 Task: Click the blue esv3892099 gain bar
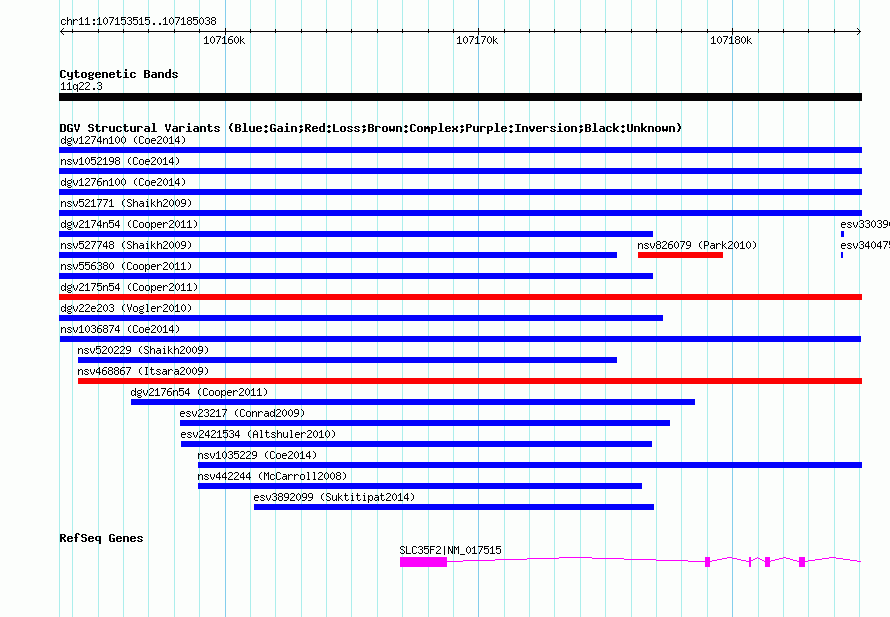coord(454,507)
